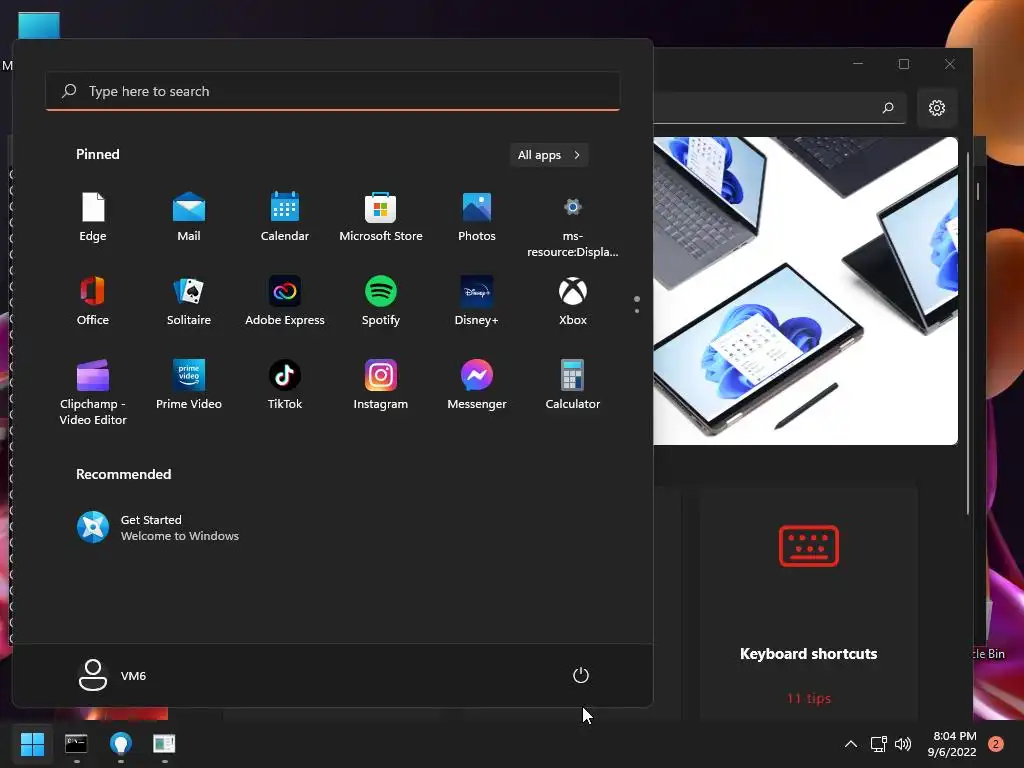Open Get Started recommended item
Screen dimensions: 1024x768
point(158,528)
